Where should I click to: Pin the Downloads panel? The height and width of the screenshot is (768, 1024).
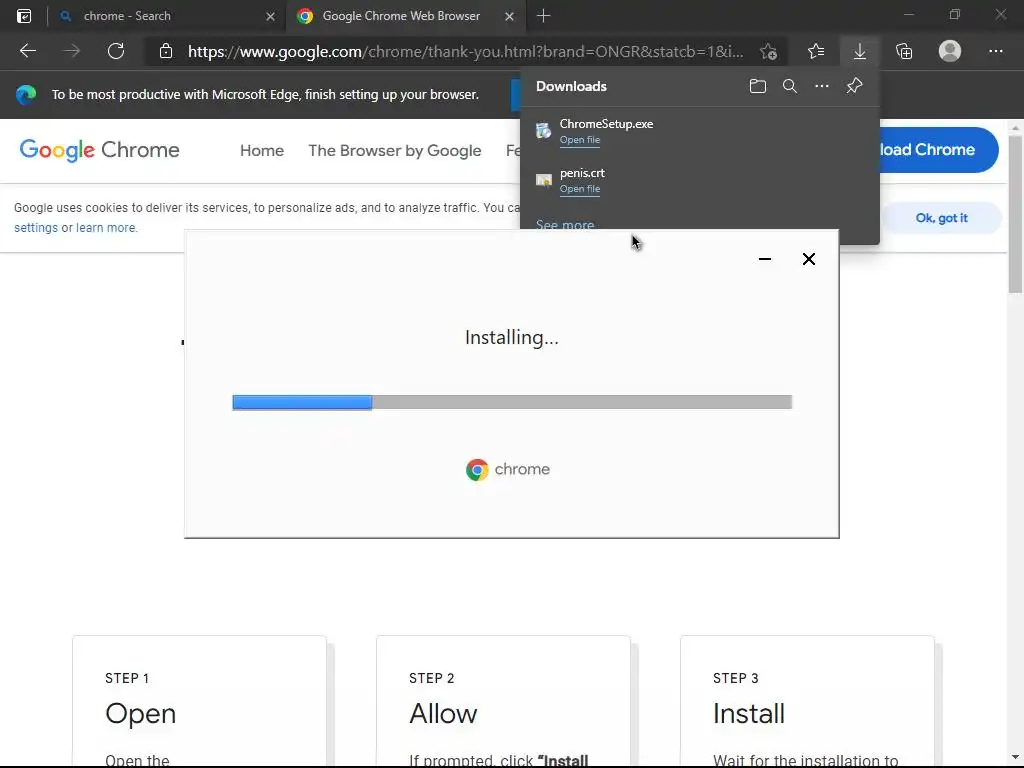pyautogui.click(x=854, y=86)
